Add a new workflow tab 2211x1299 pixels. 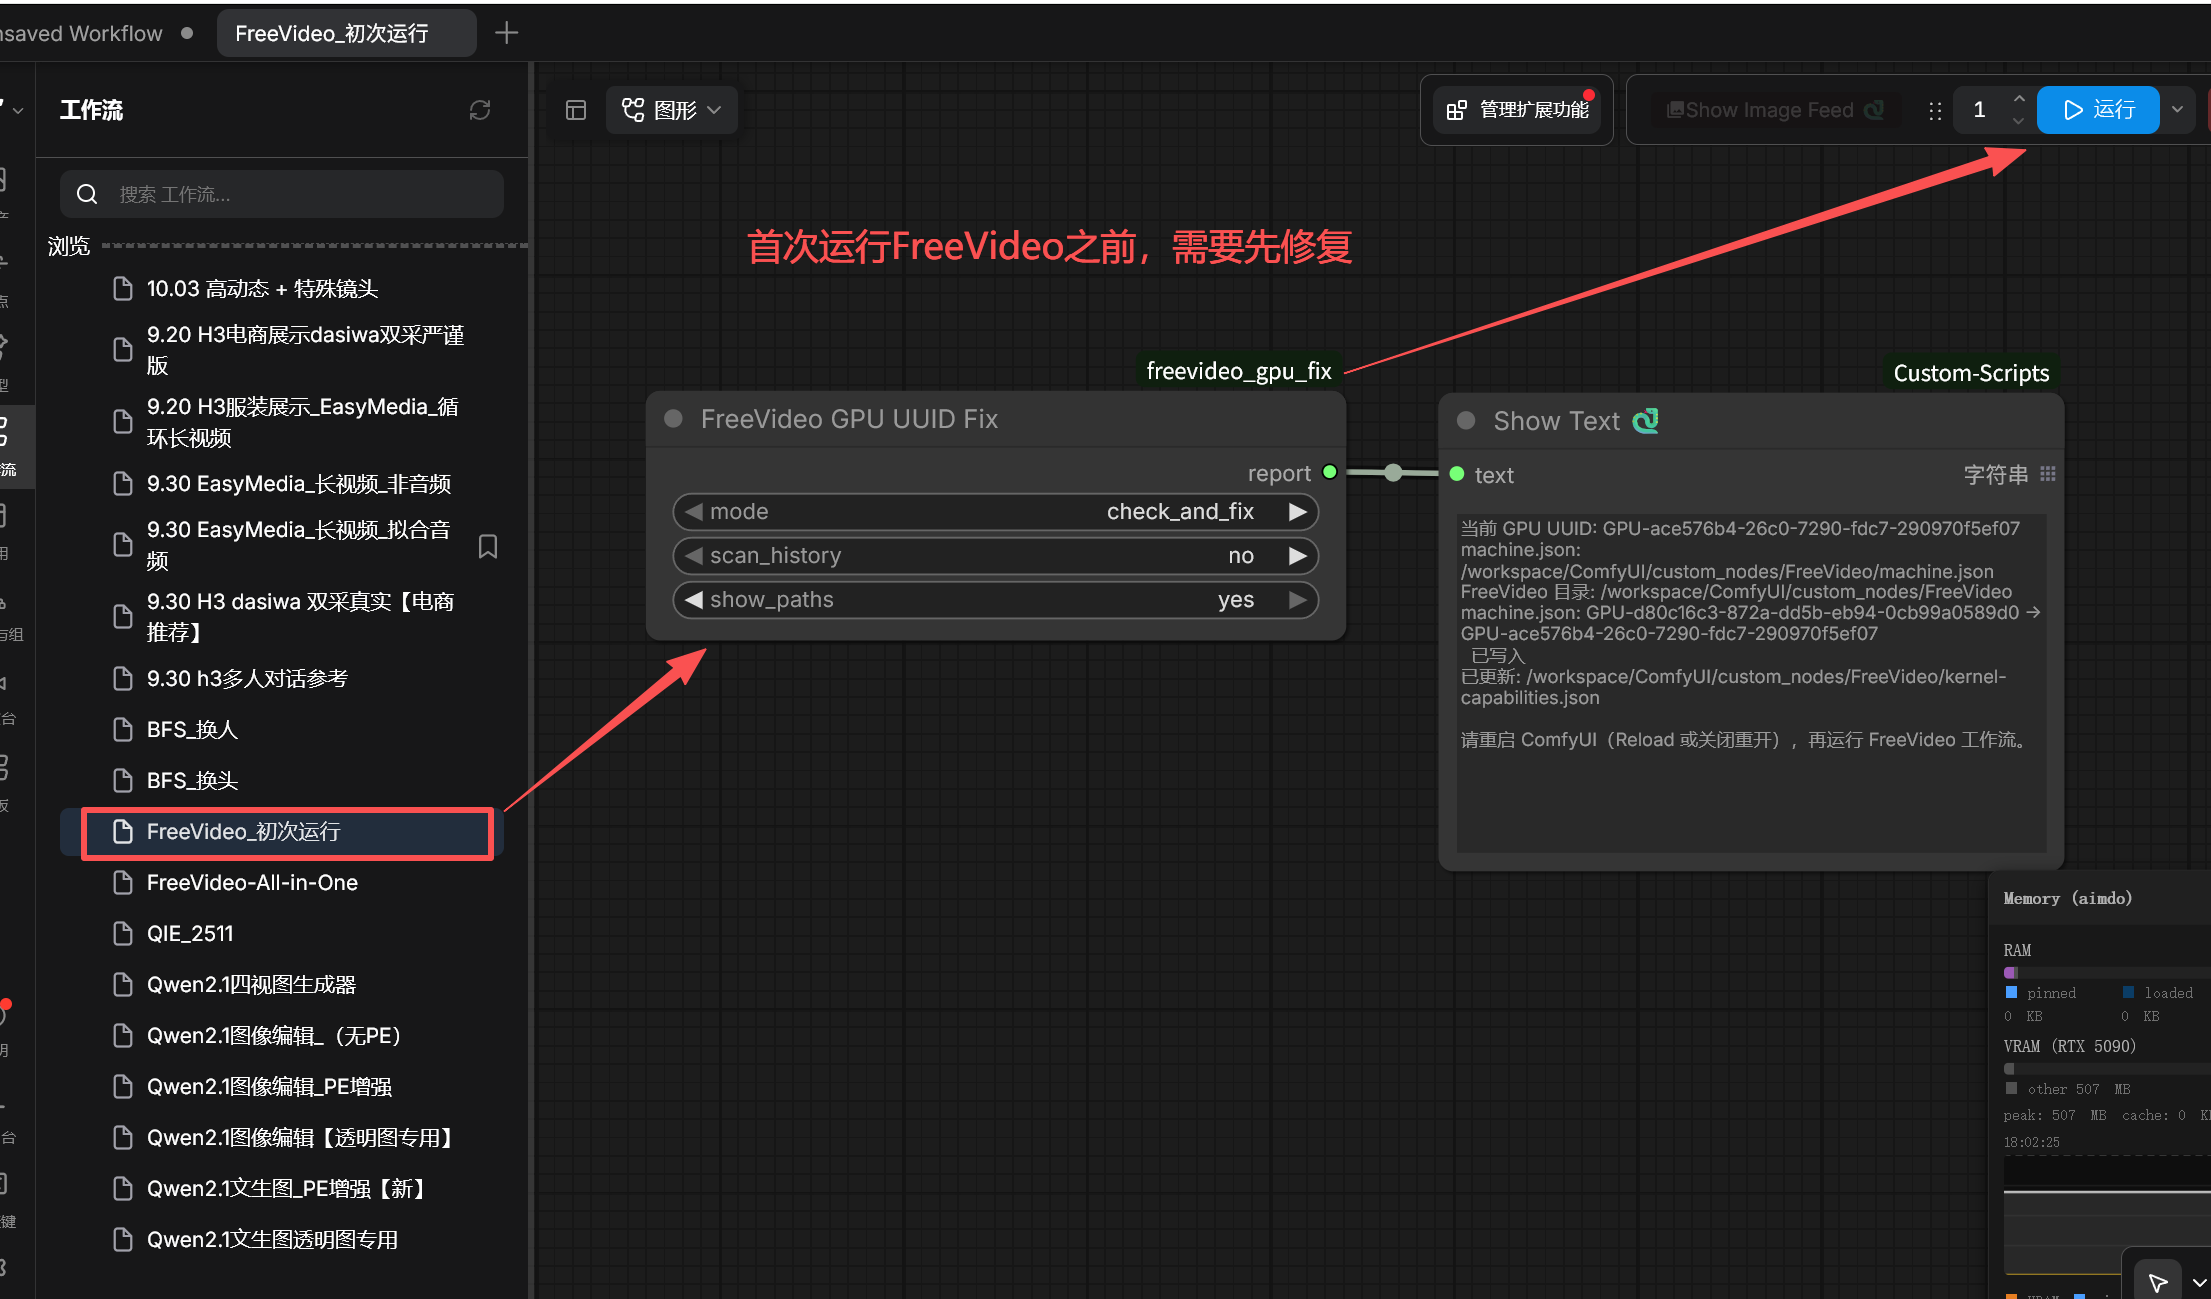[507, 33]
